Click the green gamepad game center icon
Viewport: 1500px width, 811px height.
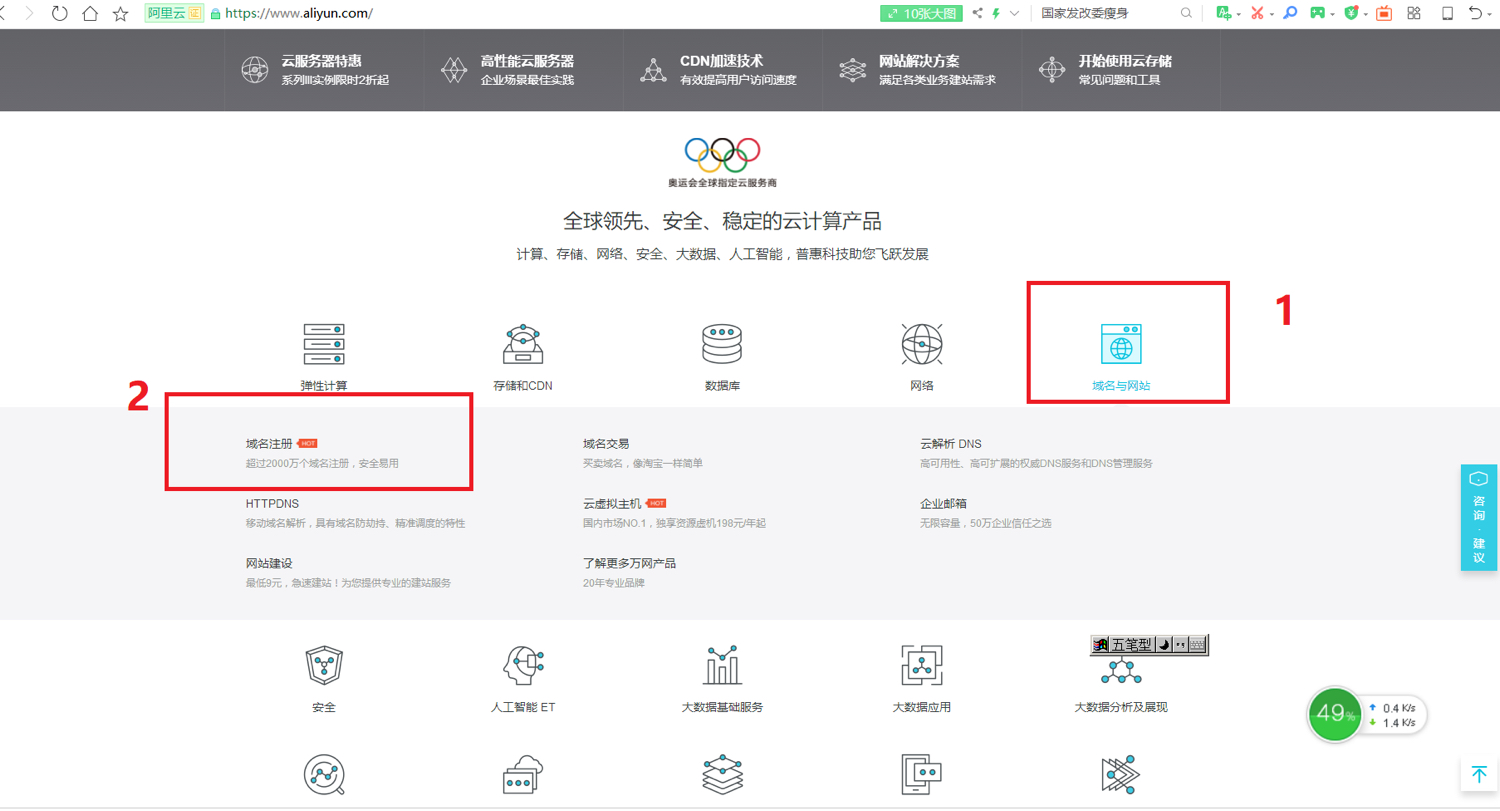point(1318,13)
